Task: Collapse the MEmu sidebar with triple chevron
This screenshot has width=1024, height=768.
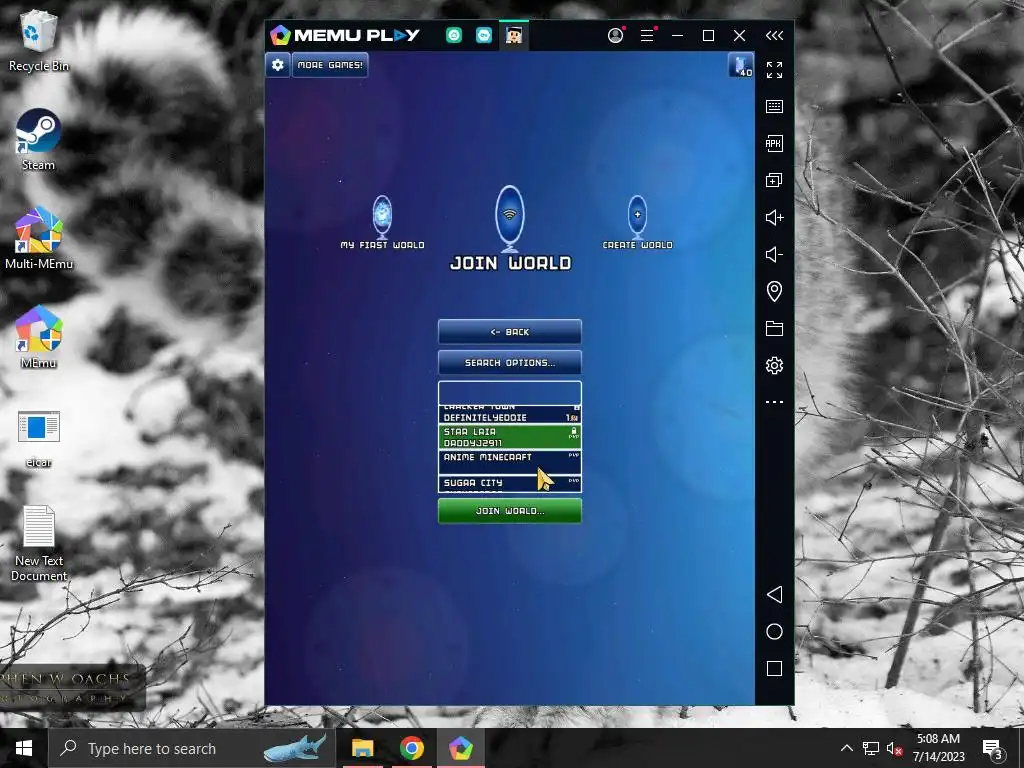Action: click(x=775, y=35)
